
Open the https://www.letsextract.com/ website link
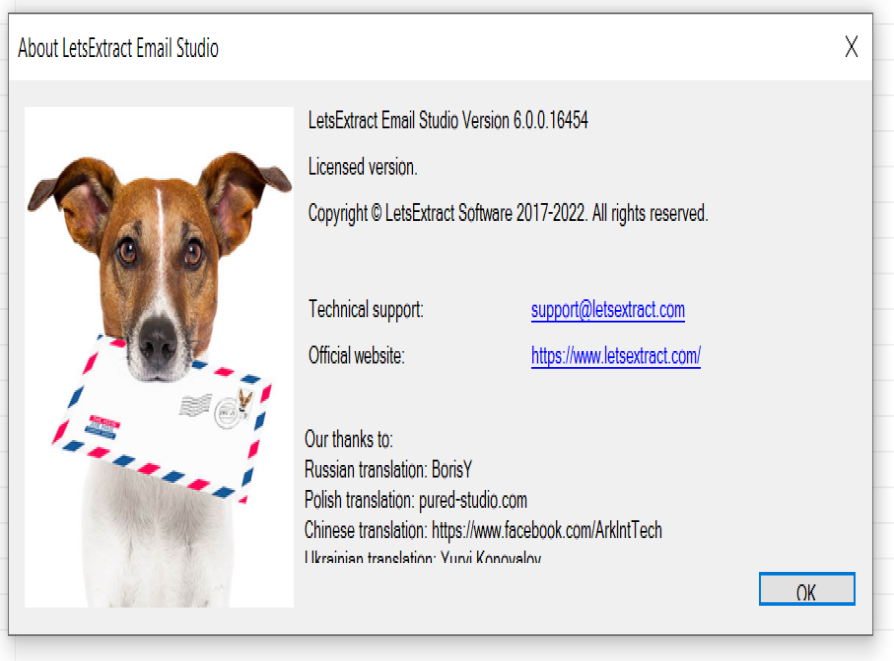(x=616, y=356)
